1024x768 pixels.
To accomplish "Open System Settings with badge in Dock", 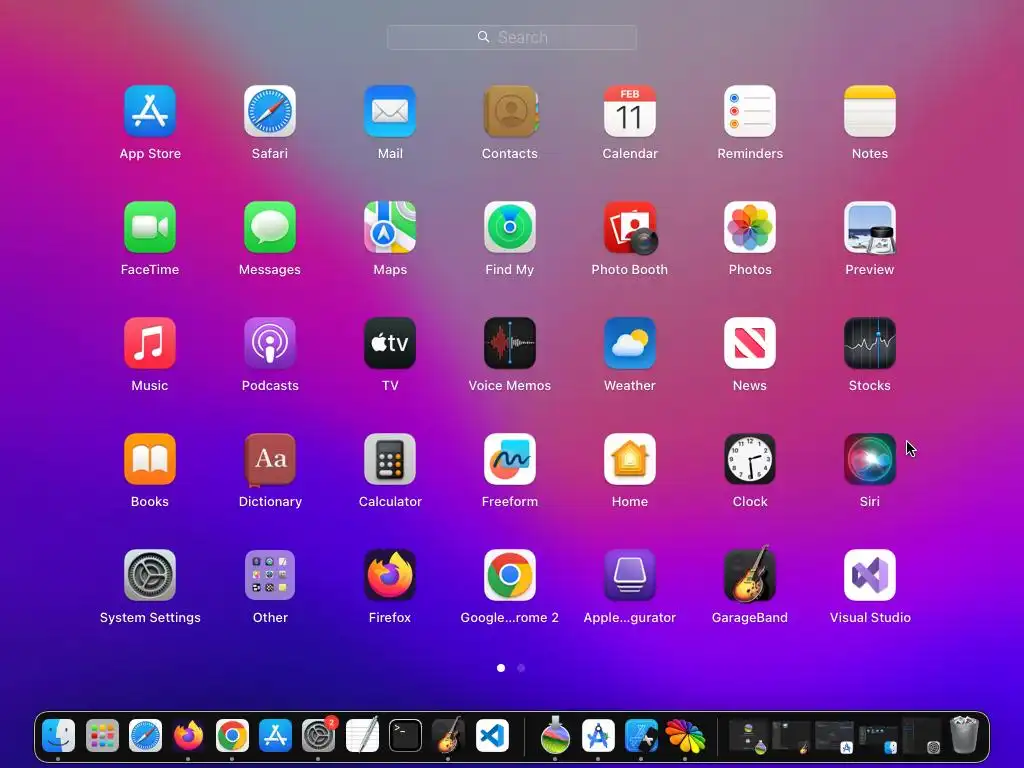I will tap(319, 735).
